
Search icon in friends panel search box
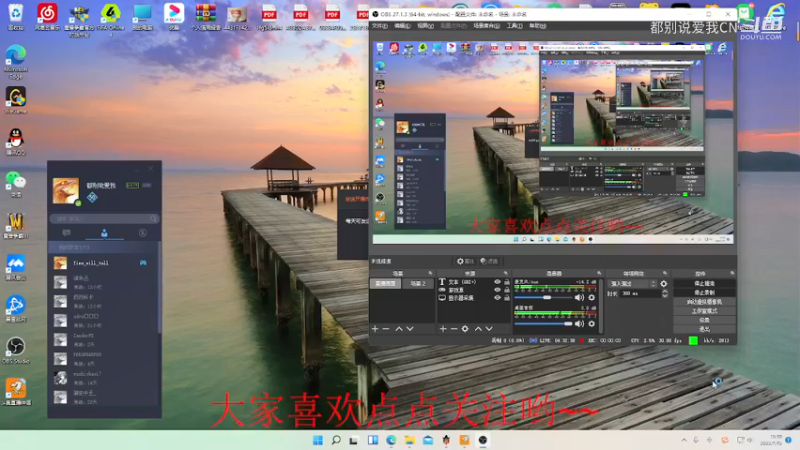click(x=153, y=218)
